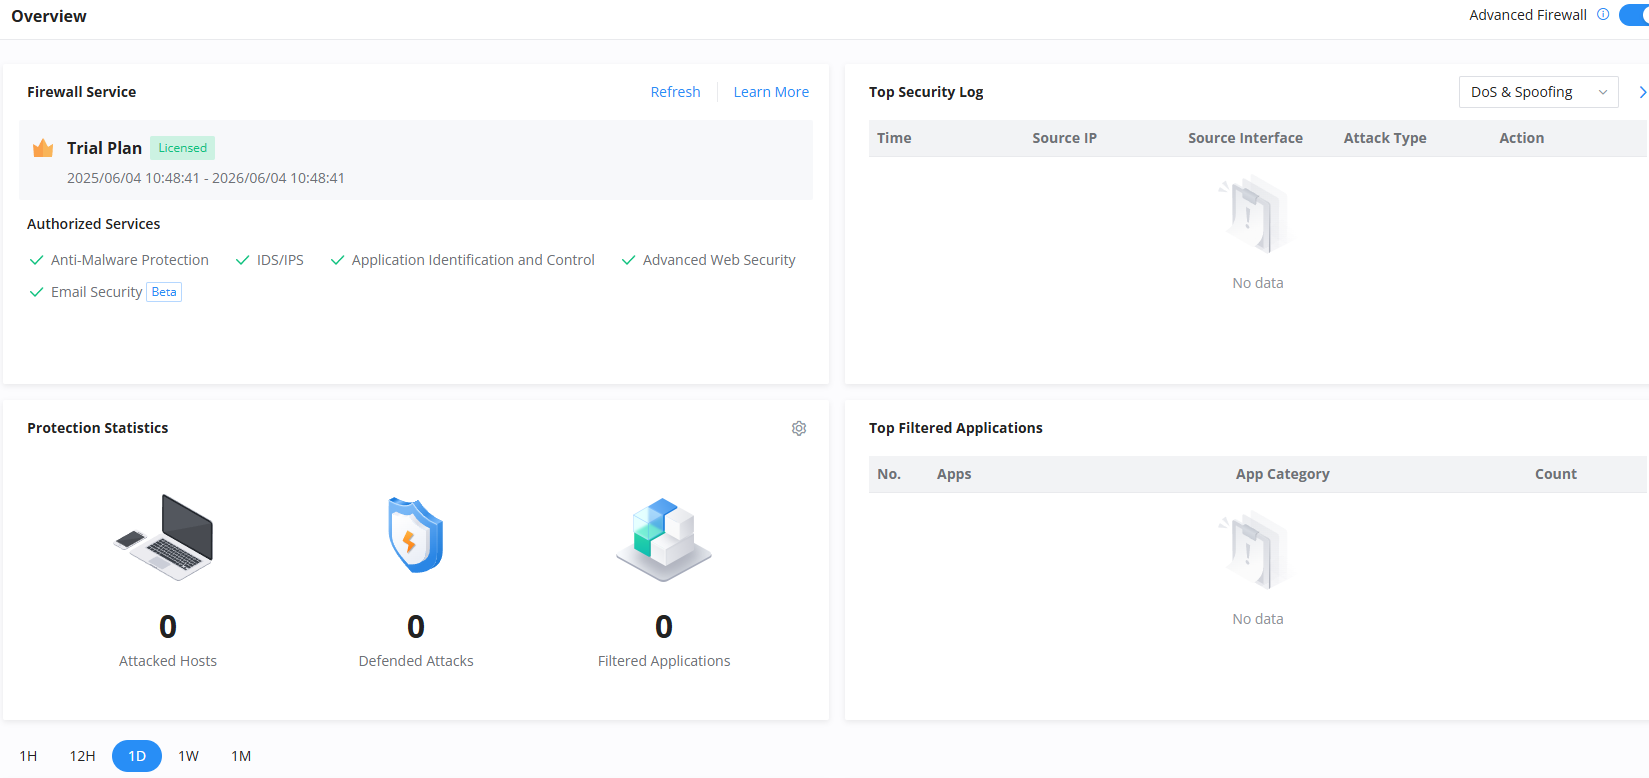Click the Filtered Applications cubes icon
This screenshot has height=778, width=1649.
[664, 539]
